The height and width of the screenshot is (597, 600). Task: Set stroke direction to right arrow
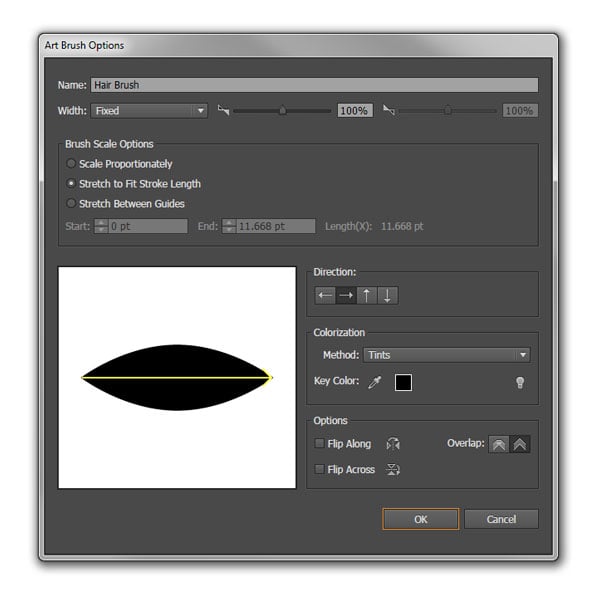(346, 295)
